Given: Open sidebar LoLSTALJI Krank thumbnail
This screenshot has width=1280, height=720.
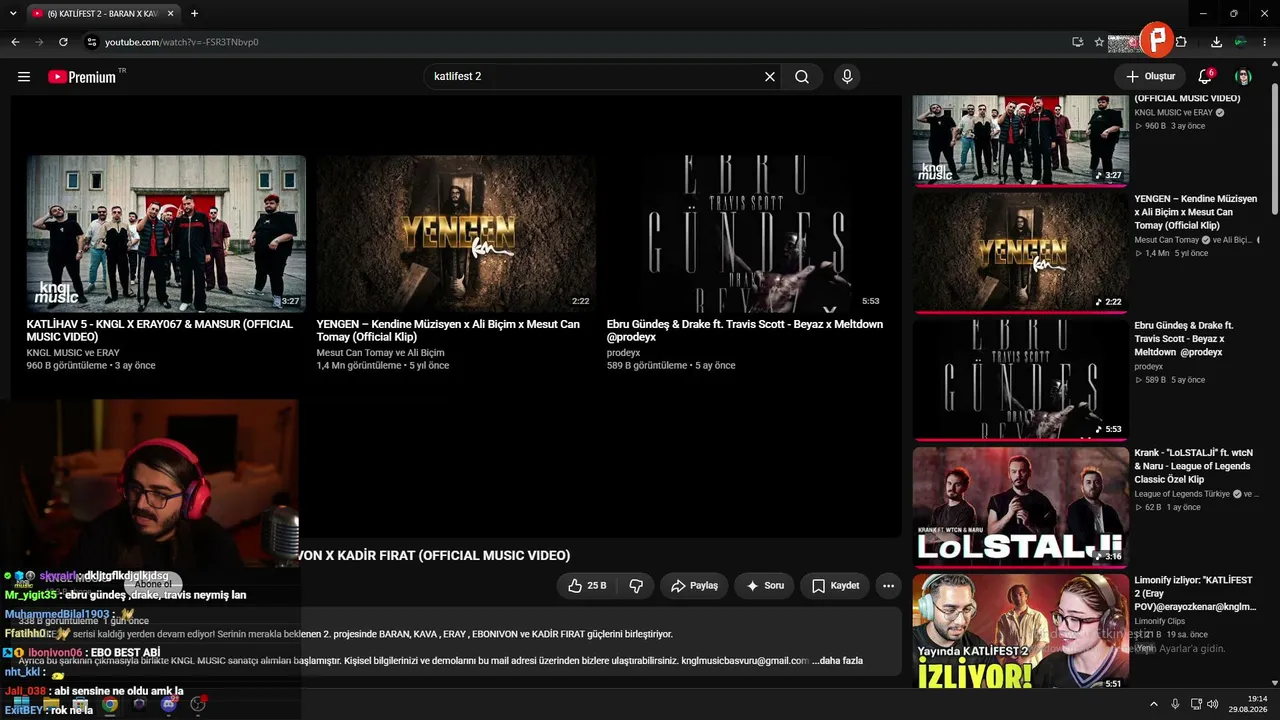Looking at the screenshot, I should tap(1021, 507).
